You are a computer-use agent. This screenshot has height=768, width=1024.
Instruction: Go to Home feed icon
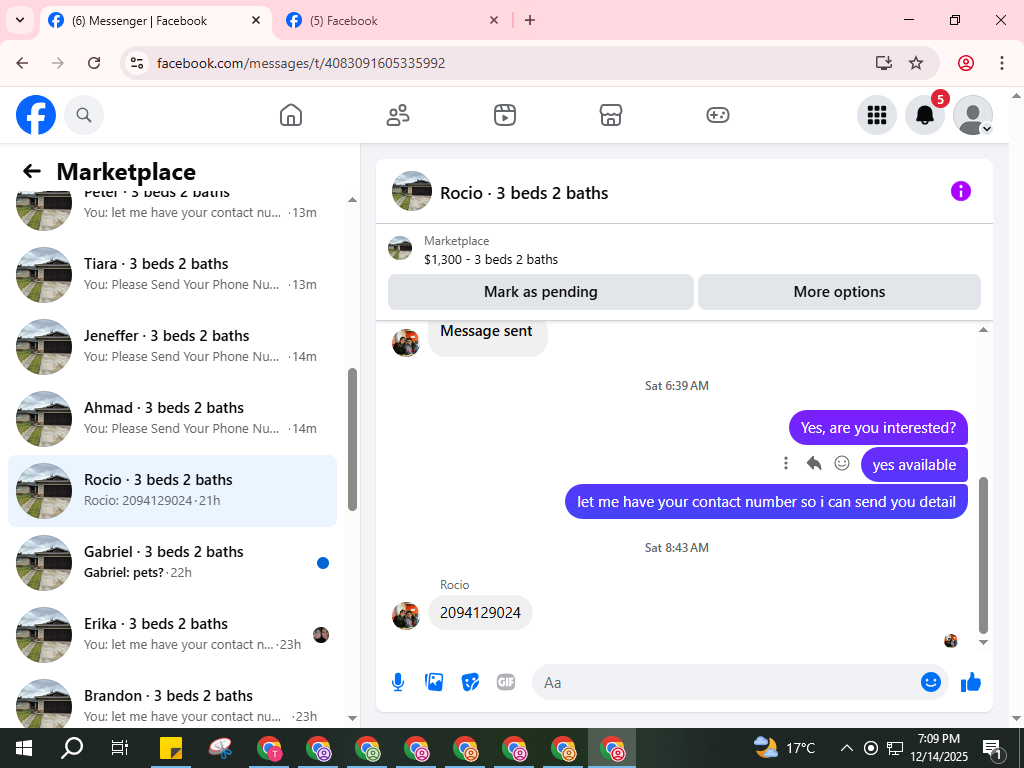point(291,115)
